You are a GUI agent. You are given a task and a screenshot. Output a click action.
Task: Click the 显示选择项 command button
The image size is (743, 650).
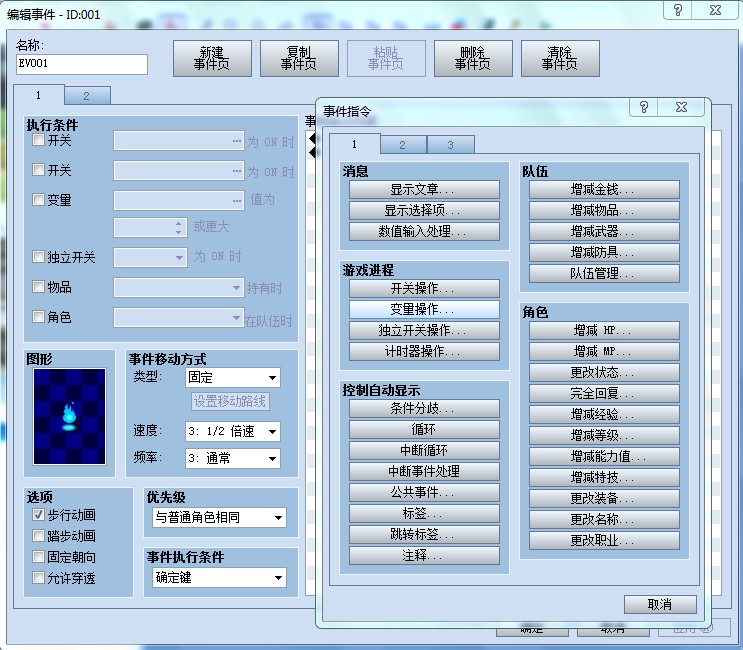(424, 210)
